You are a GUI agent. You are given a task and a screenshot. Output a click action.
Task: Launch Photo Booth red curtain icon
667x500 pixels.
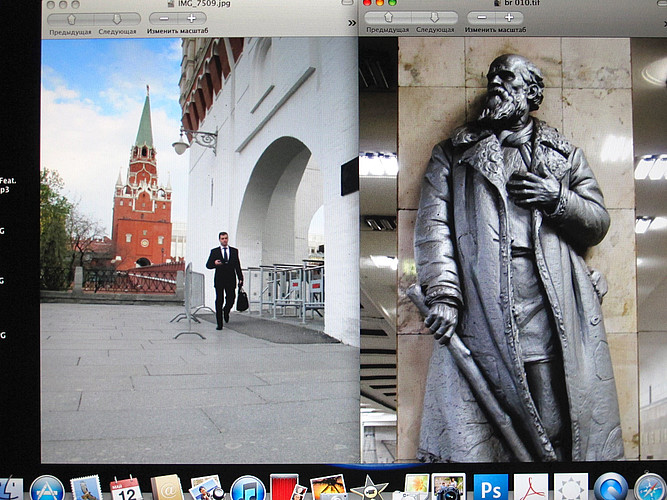coord(286,488)
